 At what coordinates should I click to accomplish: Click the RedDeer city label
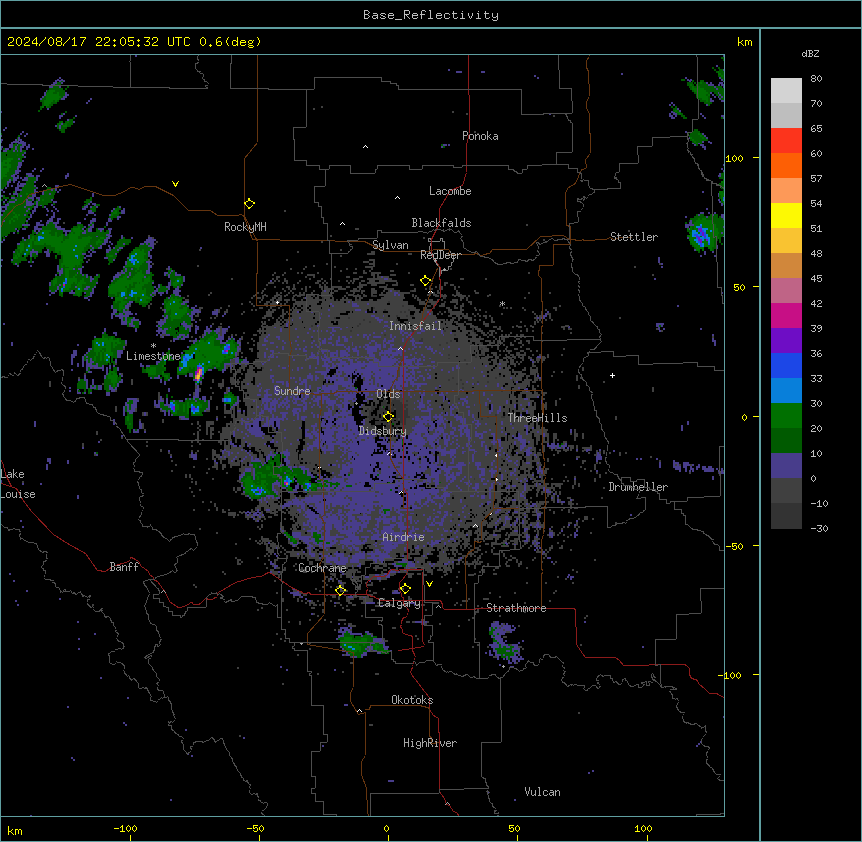click(x=440, y=255)
